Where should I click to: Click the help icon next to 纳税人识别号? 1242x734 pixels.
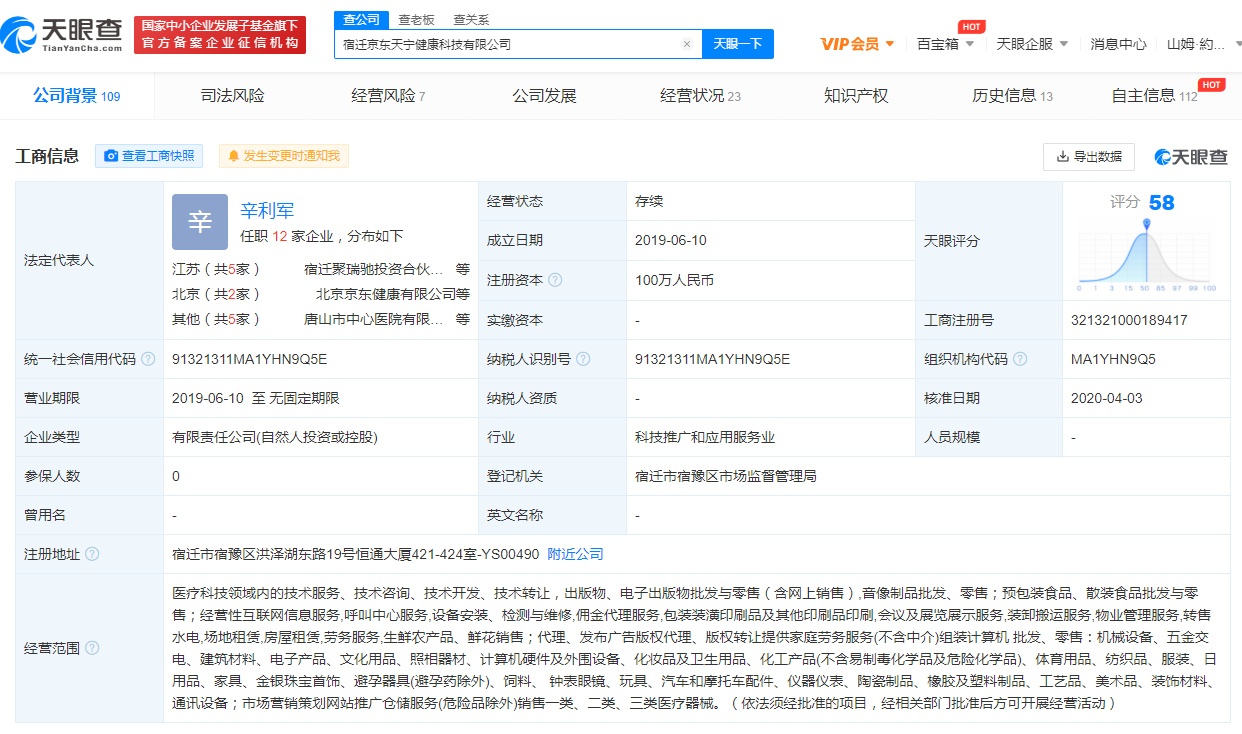click(583, 359)
